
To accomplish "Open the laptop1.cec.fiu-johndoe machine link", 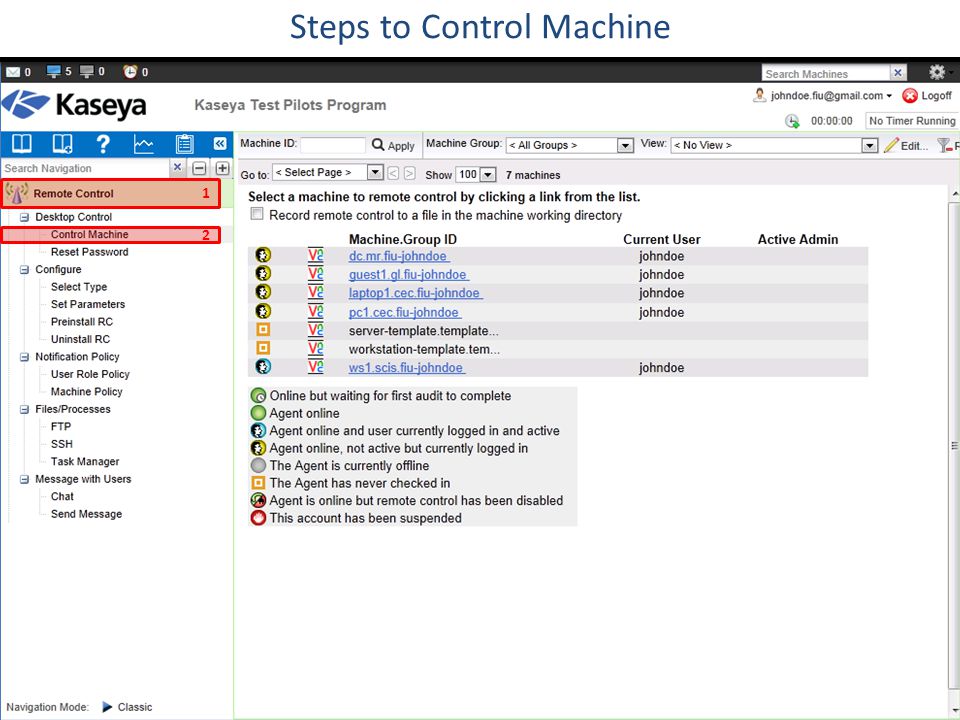I will click(x=416, y=293).
